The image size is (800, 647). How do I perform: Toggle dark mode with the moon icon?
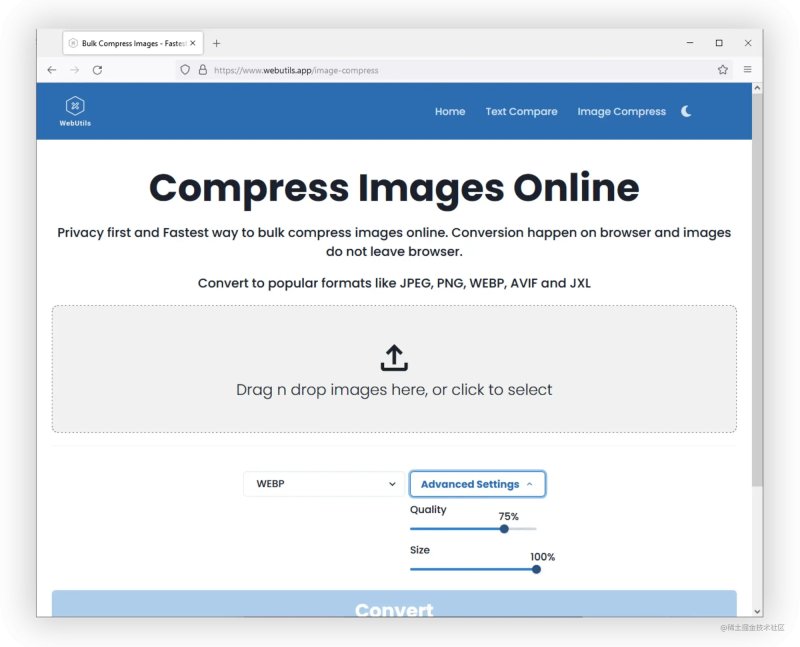point(686,111)
